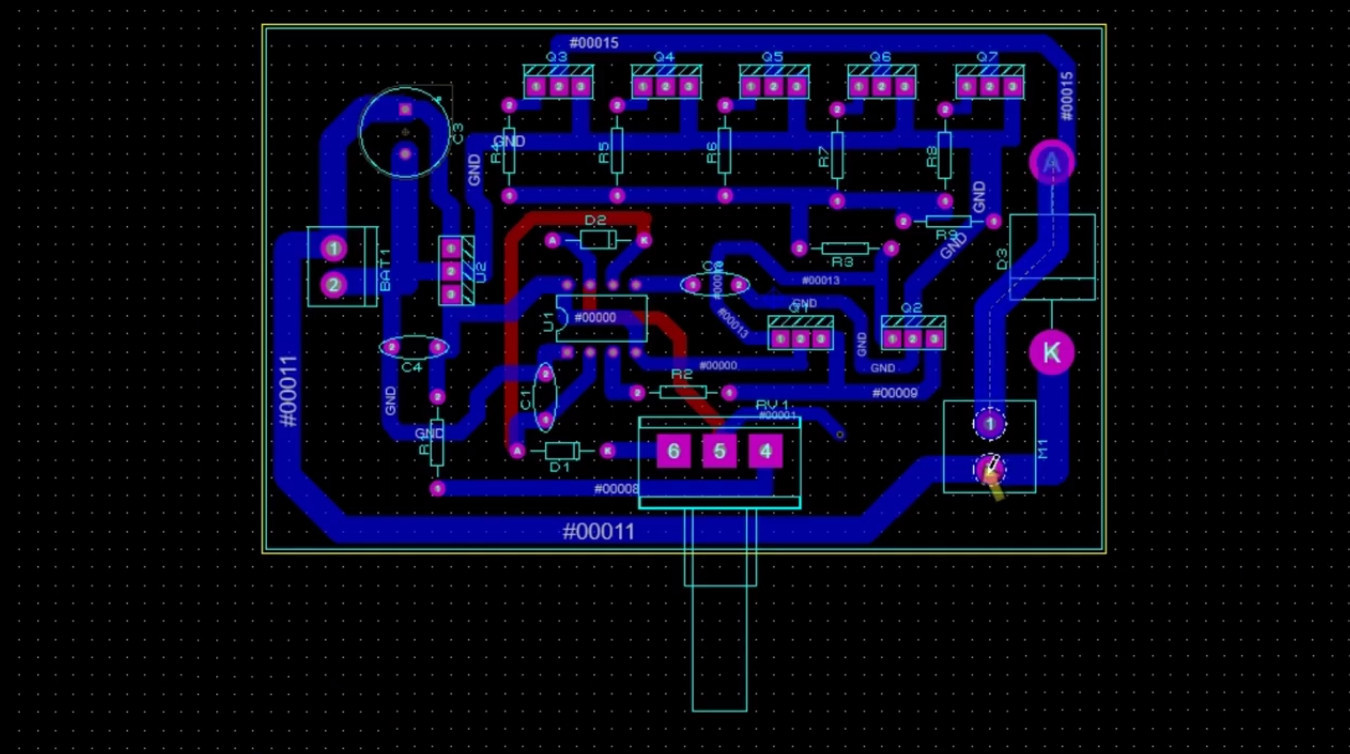
Task: Click the C1 capacitor label
Action: click(x=527, y=400)
